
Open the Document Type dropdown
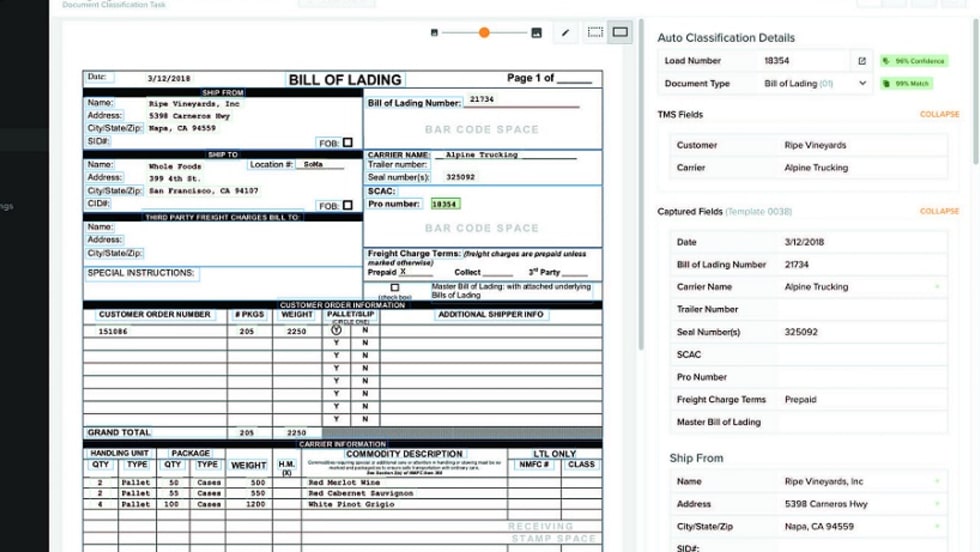[x=862, y=84]
